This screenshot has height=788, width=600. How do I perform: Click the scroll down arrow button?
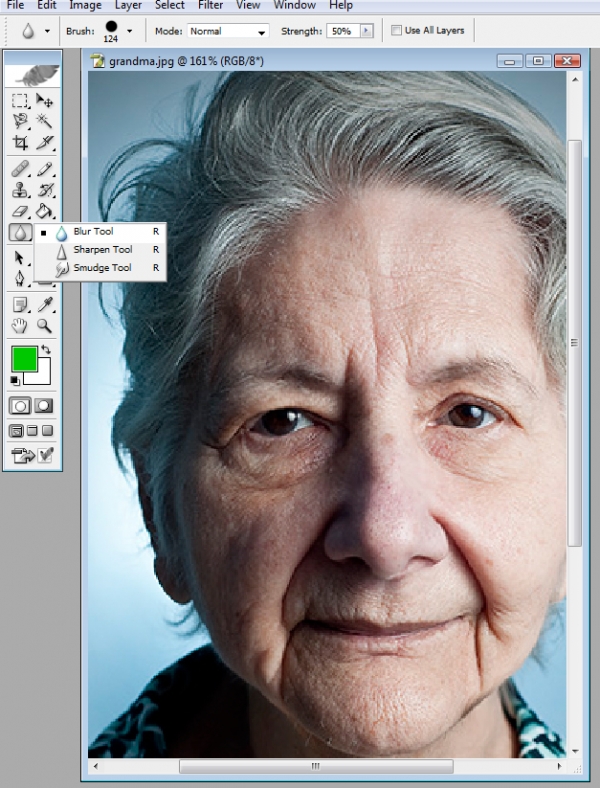(x=575, y=751)
